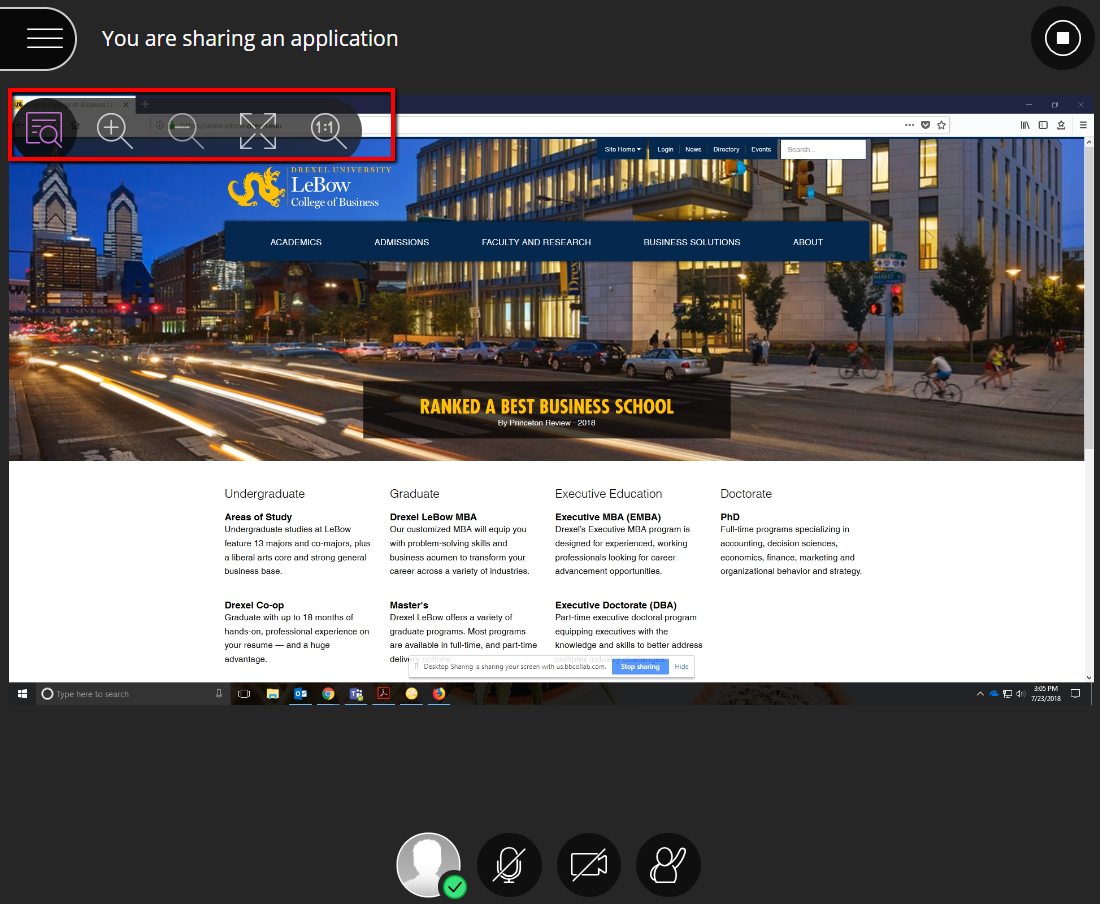Open the News link

point(693,149)
